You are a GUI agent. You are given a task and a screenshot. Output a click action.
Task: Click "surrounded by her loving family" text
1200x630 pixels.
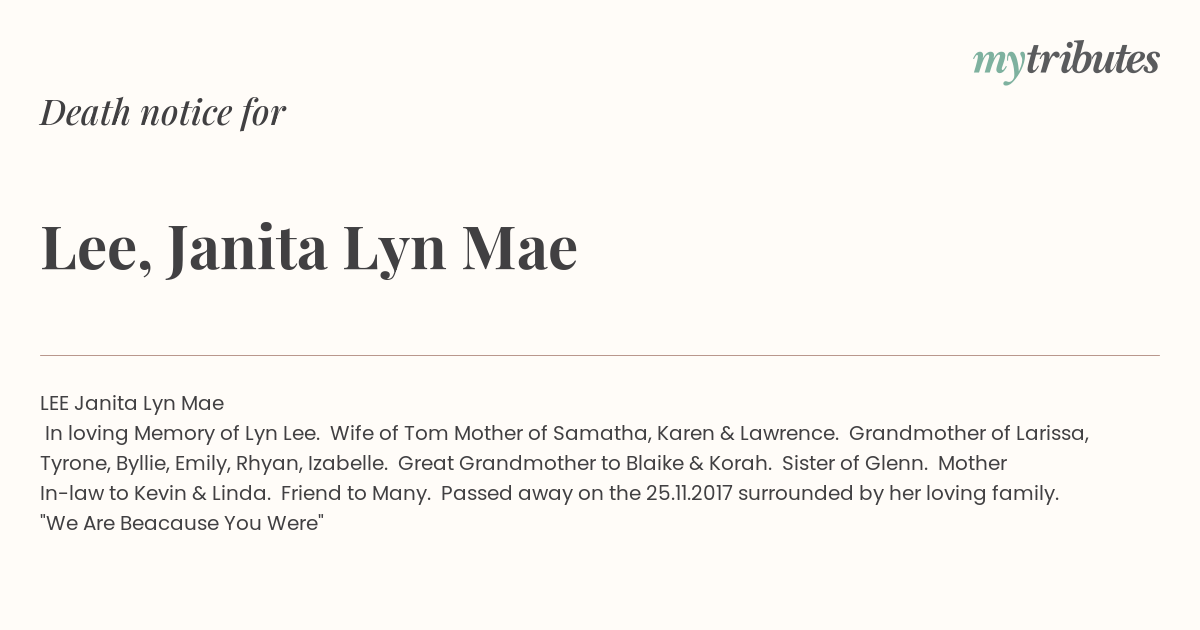[x=897, y=494]
